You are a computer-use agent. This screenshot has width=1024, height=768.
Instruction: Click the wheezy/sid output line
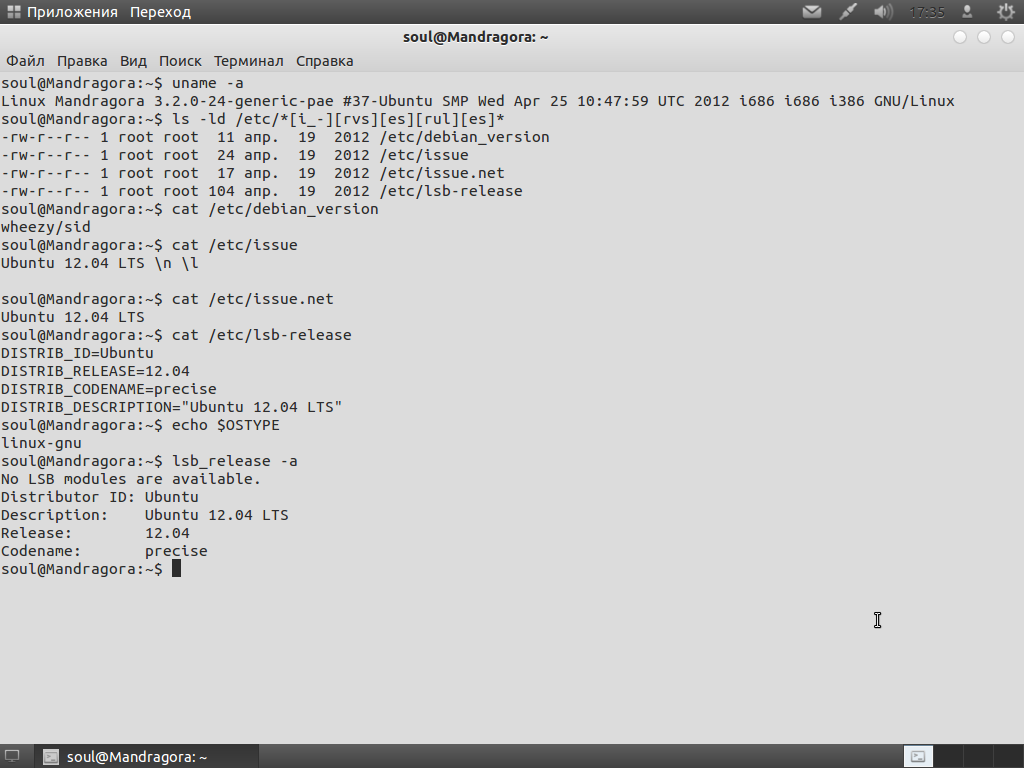tap(46, 227)
